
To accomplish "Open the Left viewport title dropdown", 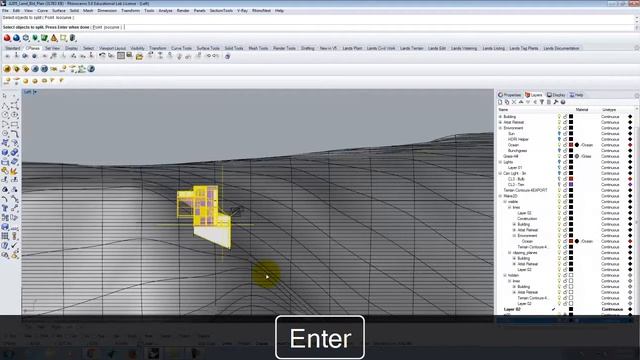I will coord(35,92).
